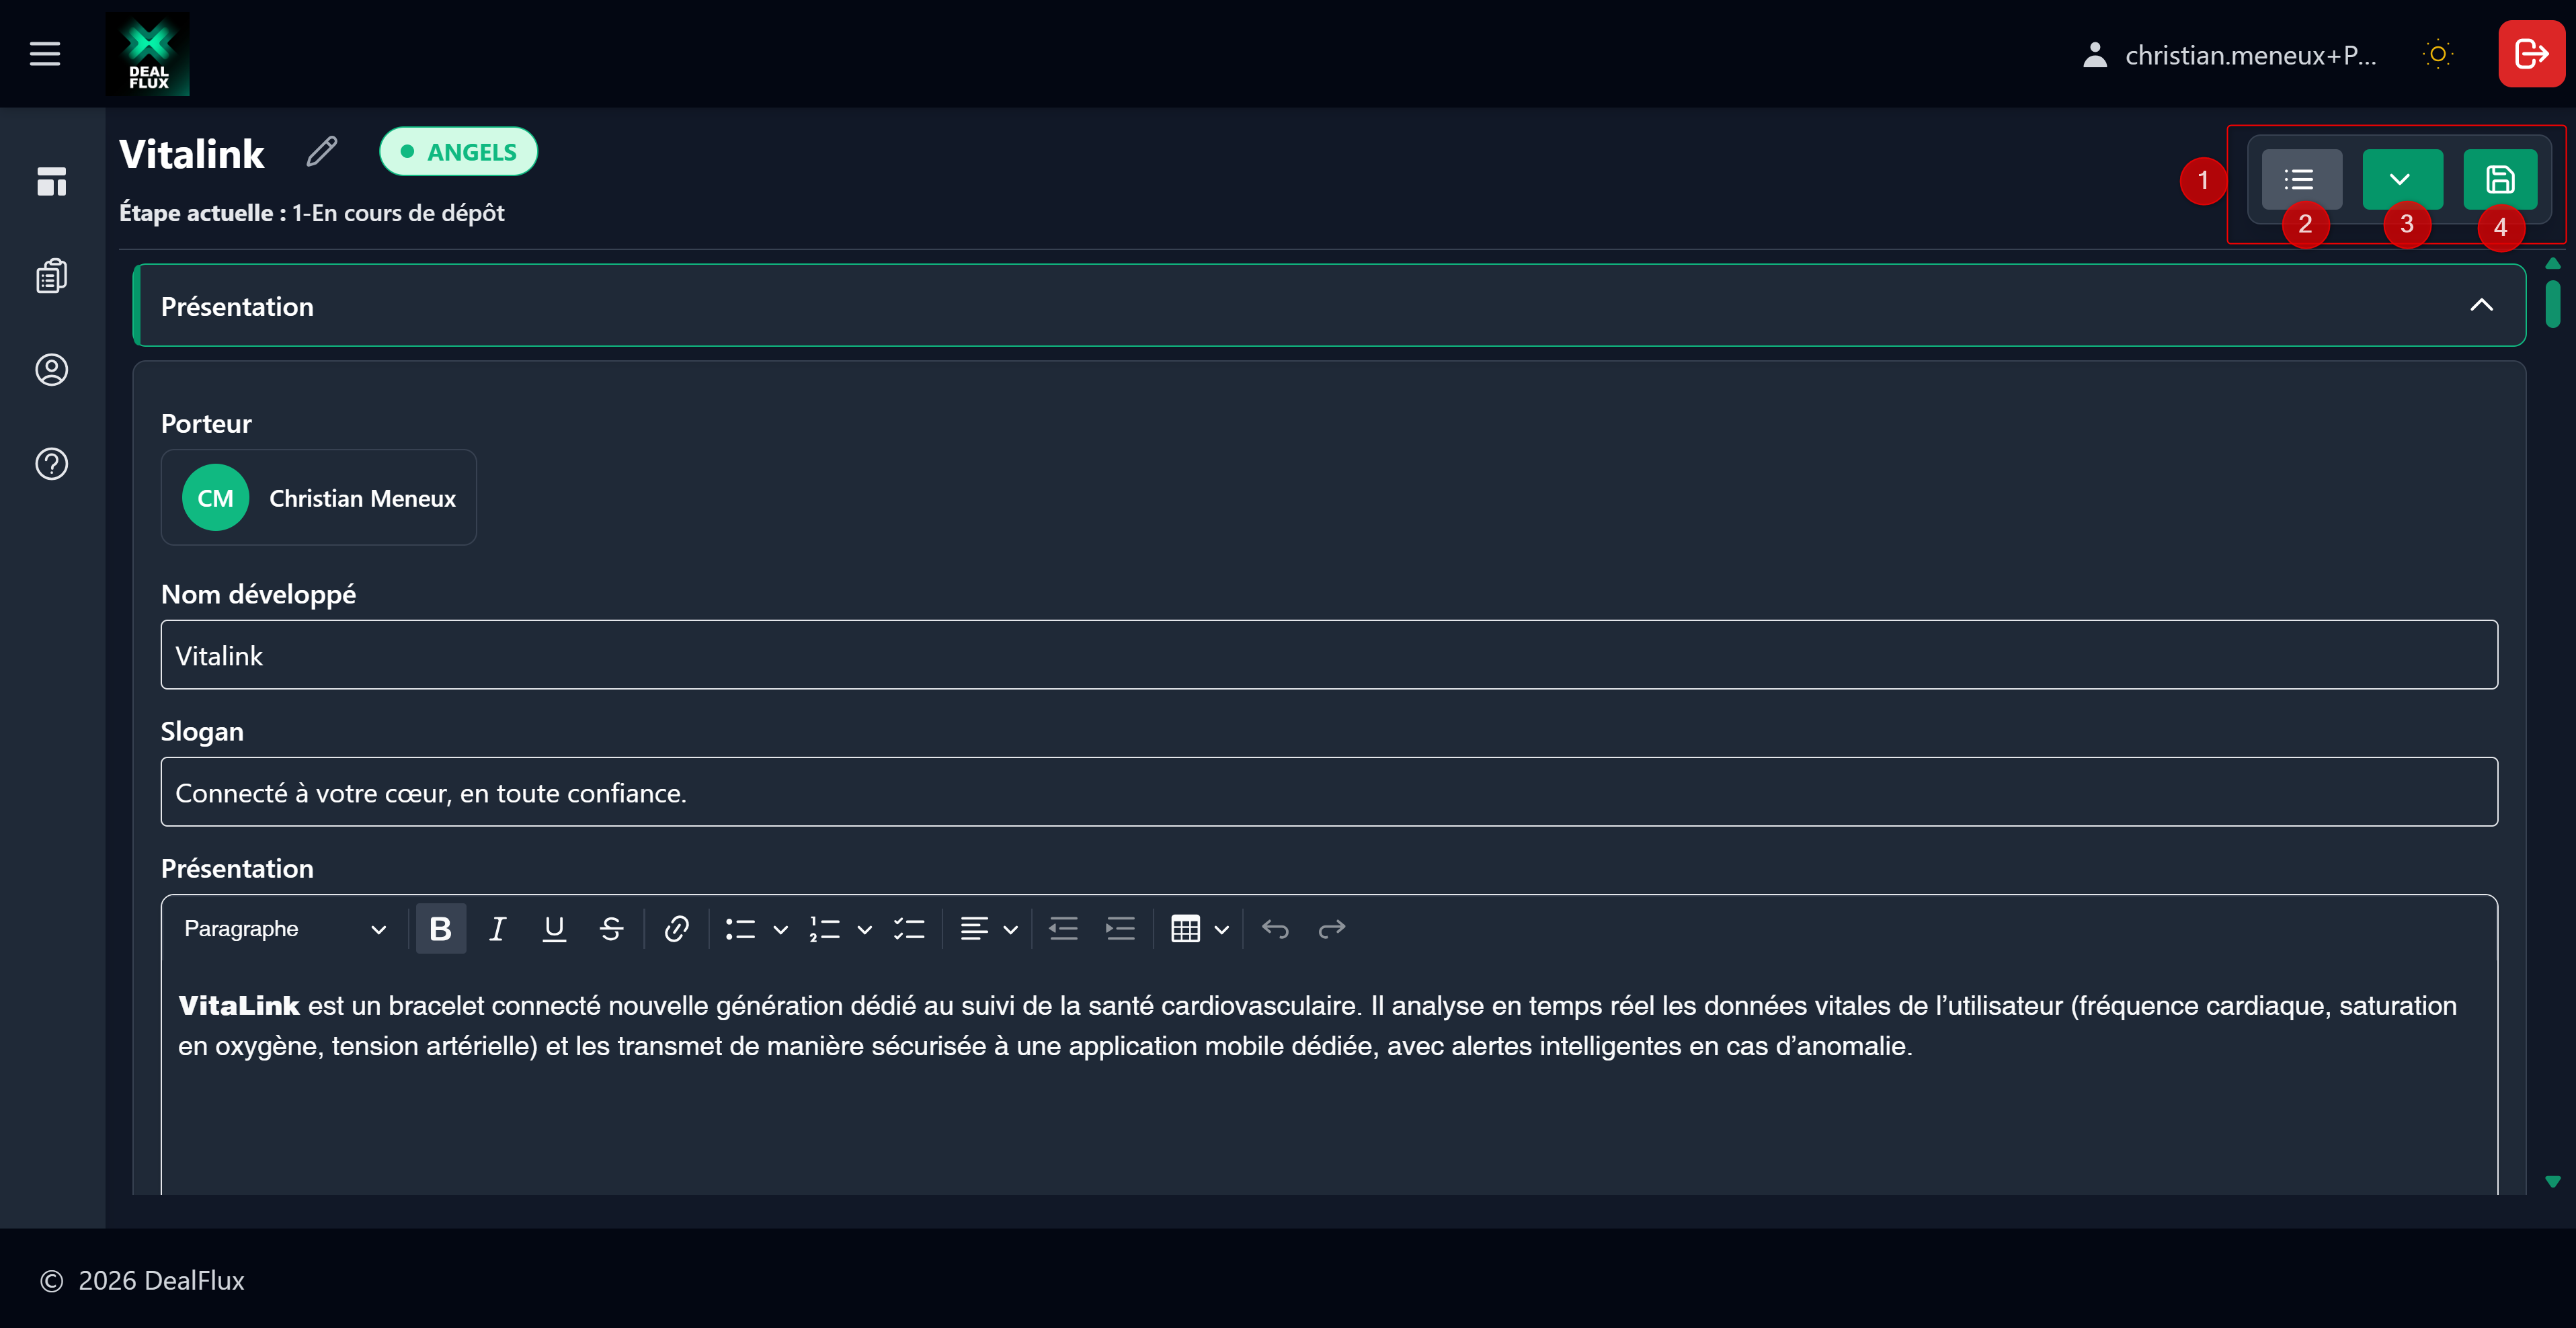Click the ANGELS status badge
The width and height of the screenshot is (2576, 1328).
click(459, 152)
